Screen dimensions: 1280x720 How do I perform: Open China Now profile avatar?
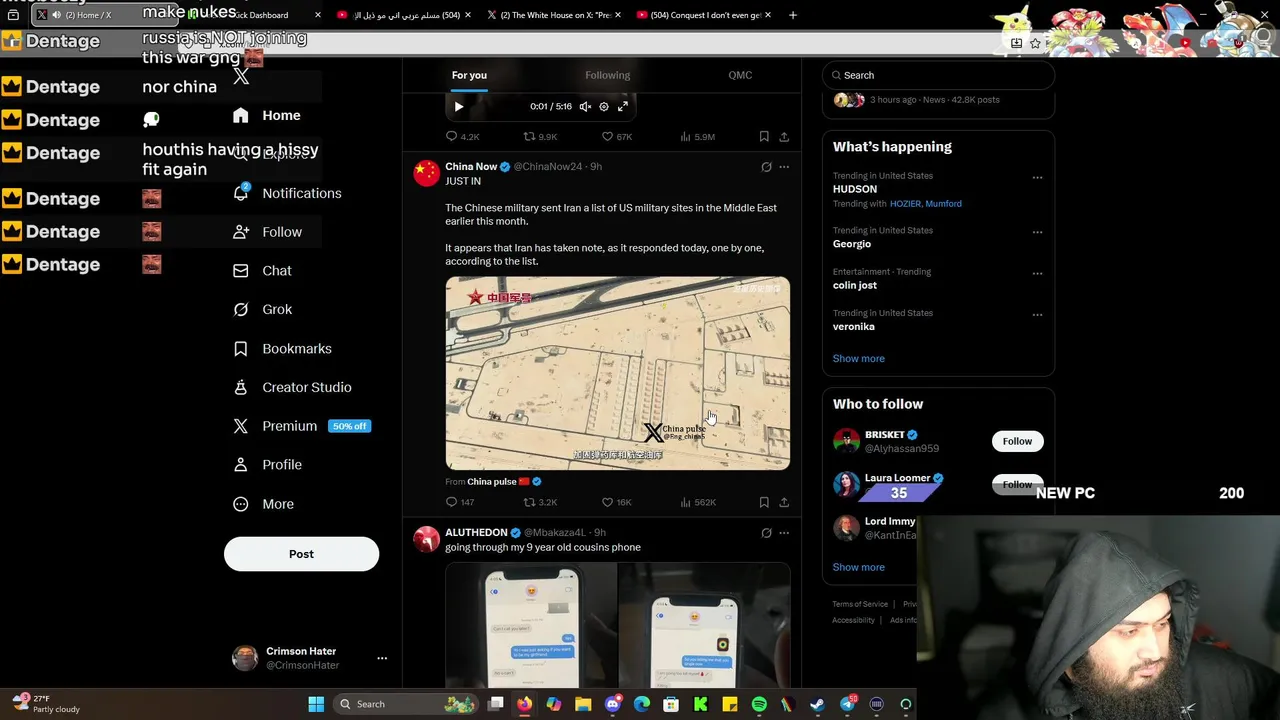(427, 173)
